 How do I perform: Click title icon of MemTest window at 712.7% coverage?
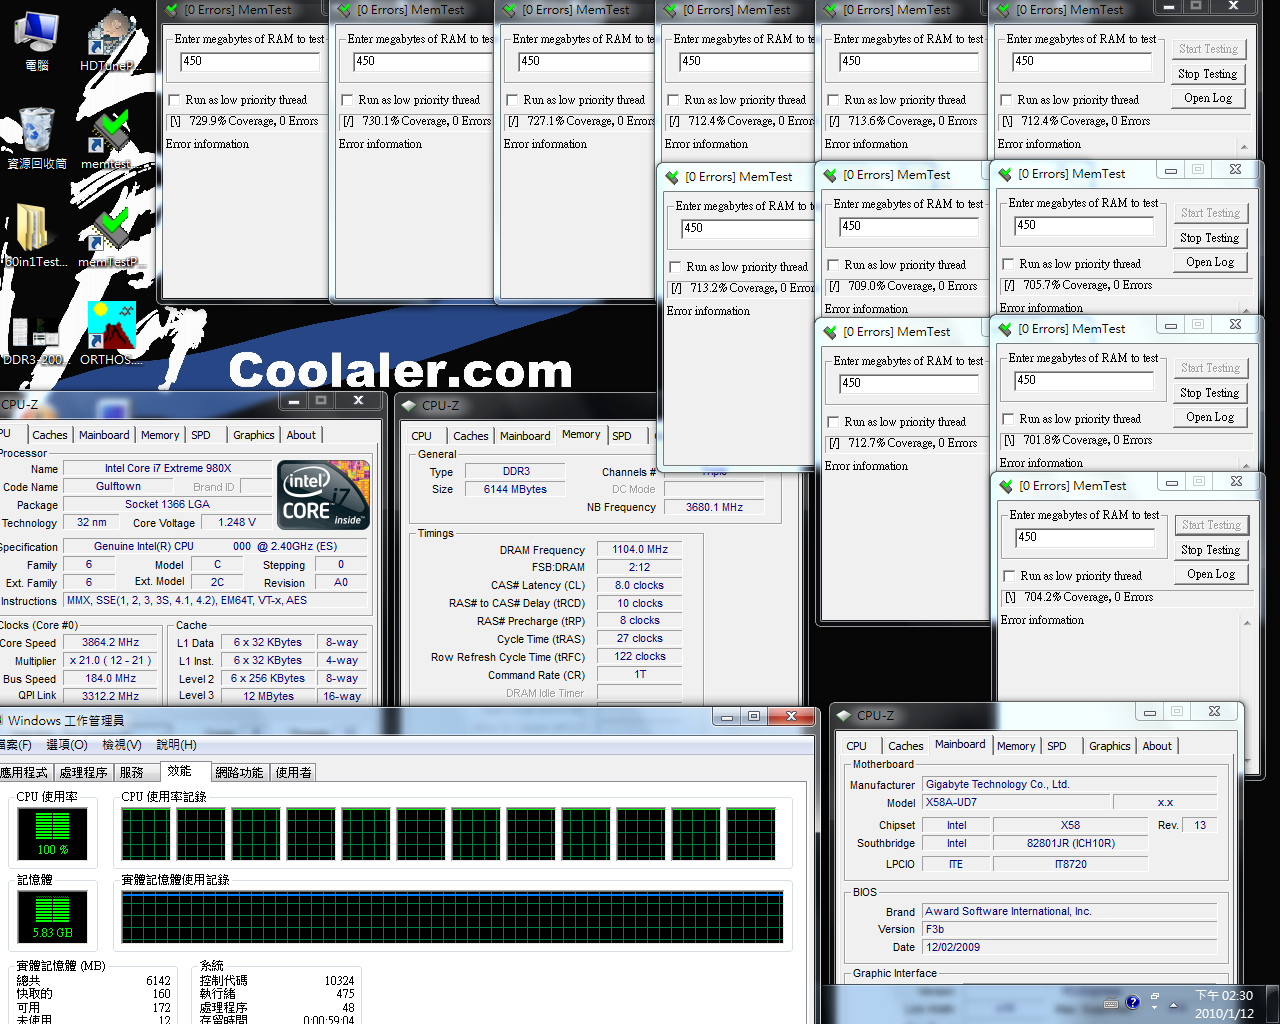(x=831, y=332)
